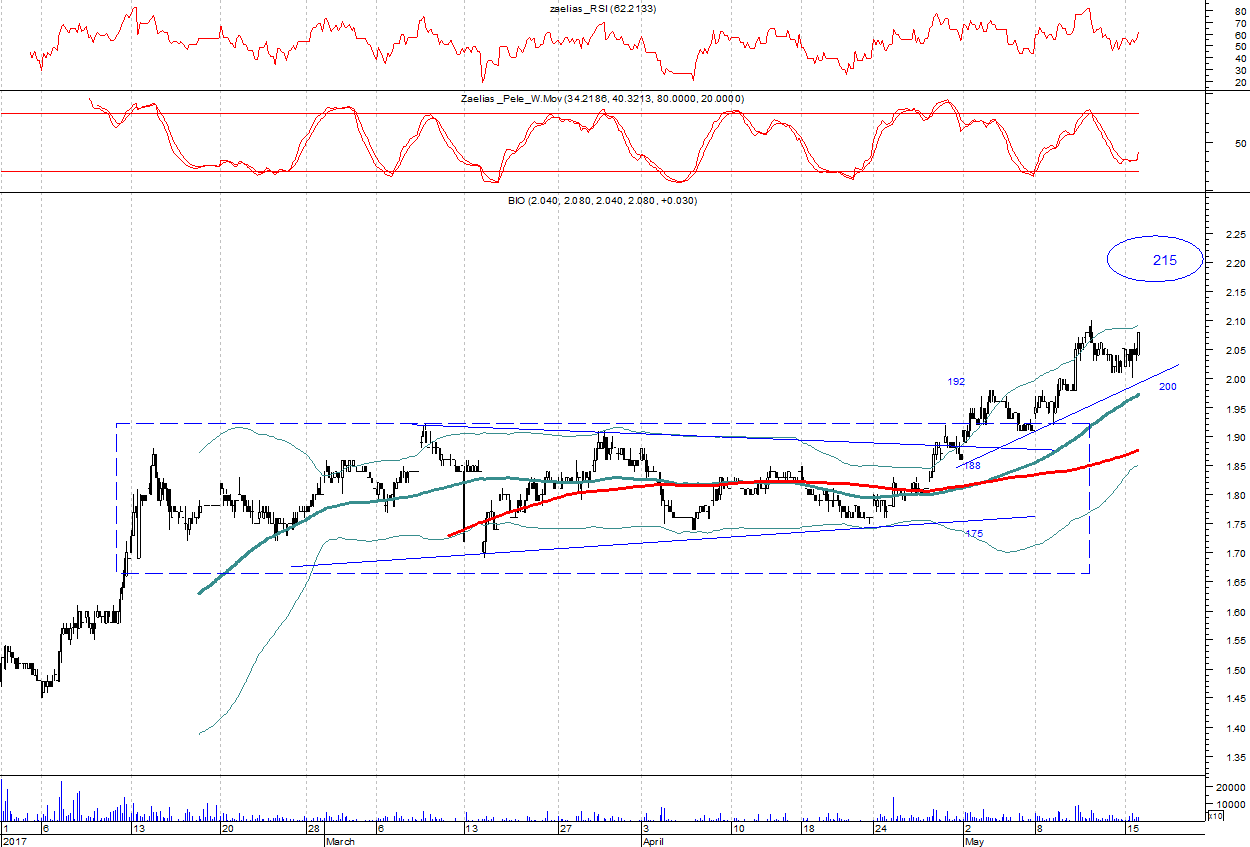This screenshot has height=847, width=1250.
Task: Click the blue 175 annotation label
Action: click(x=974, y=534)
